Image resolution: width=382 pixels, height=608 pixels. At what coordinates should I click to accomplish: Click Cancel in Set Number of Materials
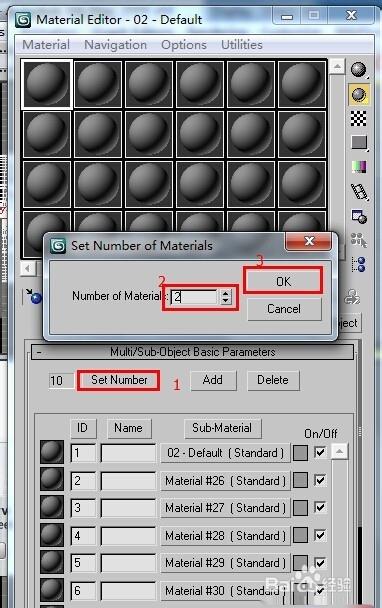point(284,309)
